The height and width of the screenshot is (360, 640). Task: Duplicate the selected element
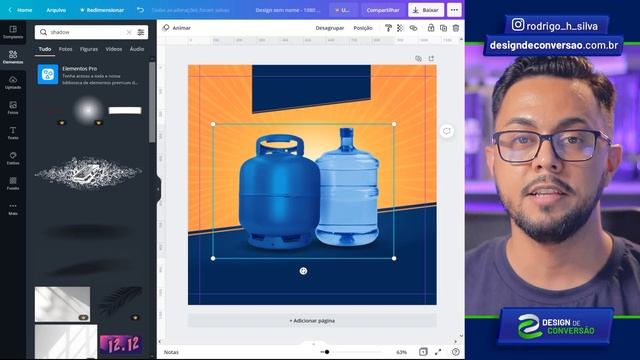tap(443, 28)
